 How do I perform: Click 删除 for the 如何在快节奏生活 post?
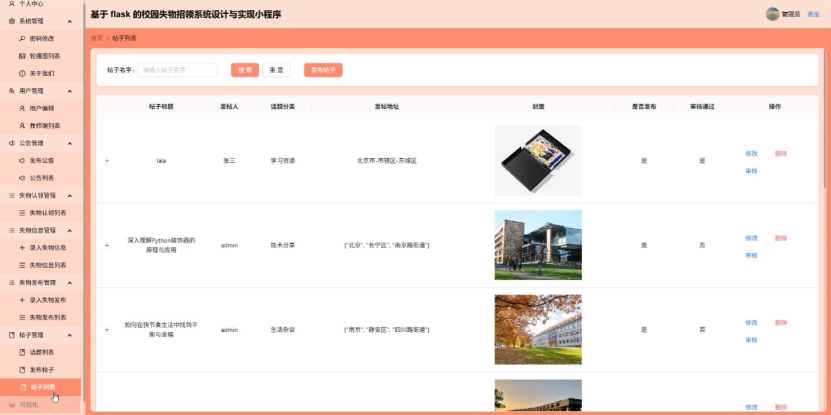point(781,322)
